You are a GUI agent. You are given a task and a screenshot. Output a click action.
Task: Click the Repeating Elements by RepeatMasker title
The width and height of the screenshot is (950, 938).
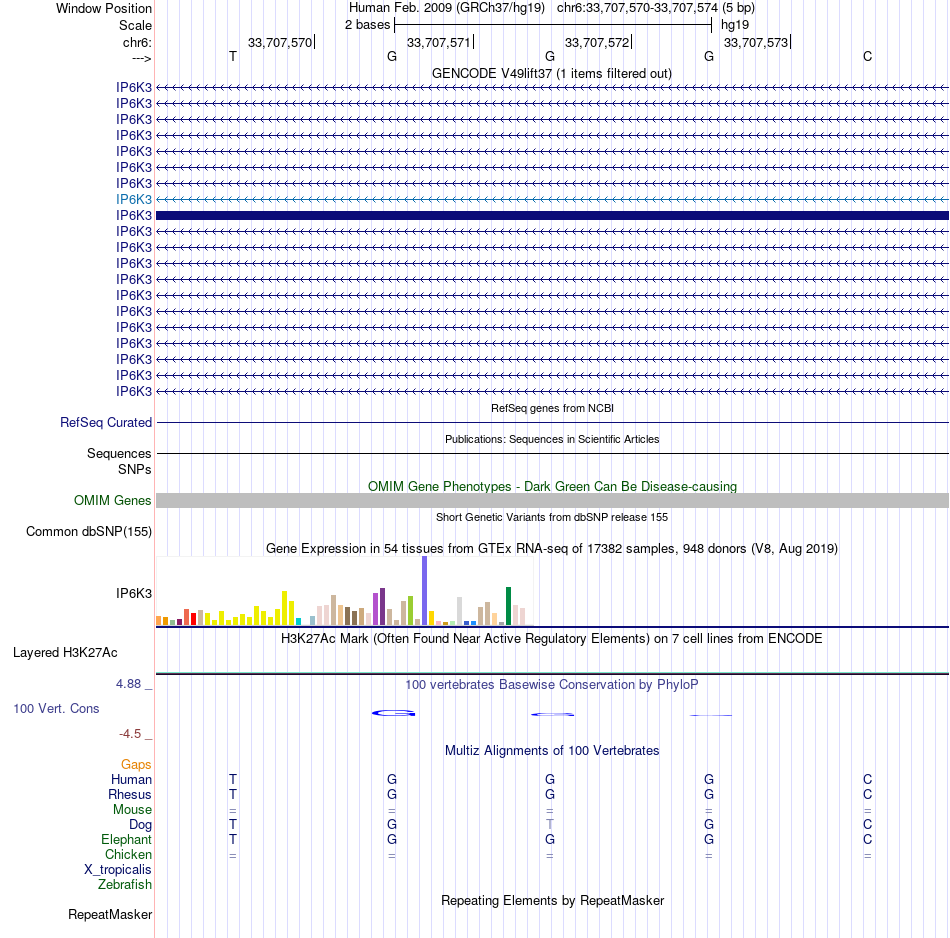(552, 900)
